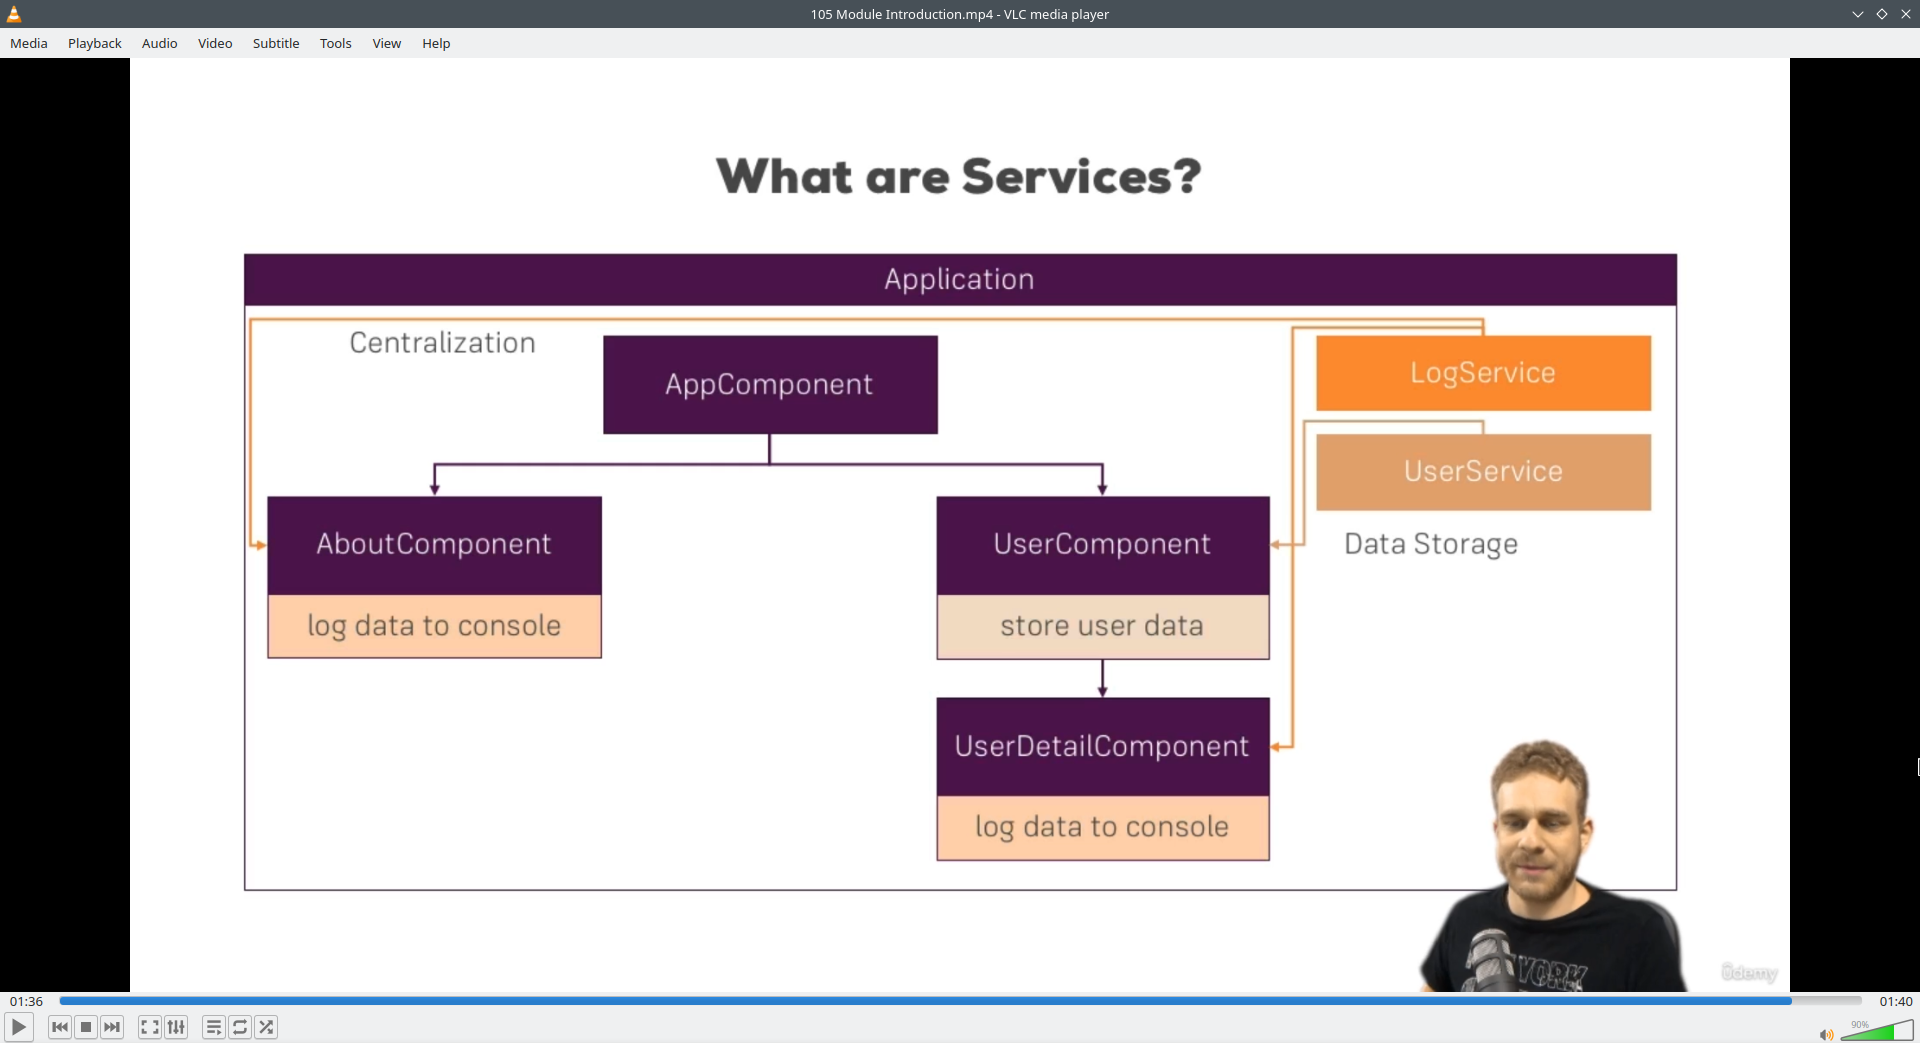The image size is (1920, 1043).
Task: Click the total time 01:40 label
Action: pyautogui.click(x=1896, y=1001)
